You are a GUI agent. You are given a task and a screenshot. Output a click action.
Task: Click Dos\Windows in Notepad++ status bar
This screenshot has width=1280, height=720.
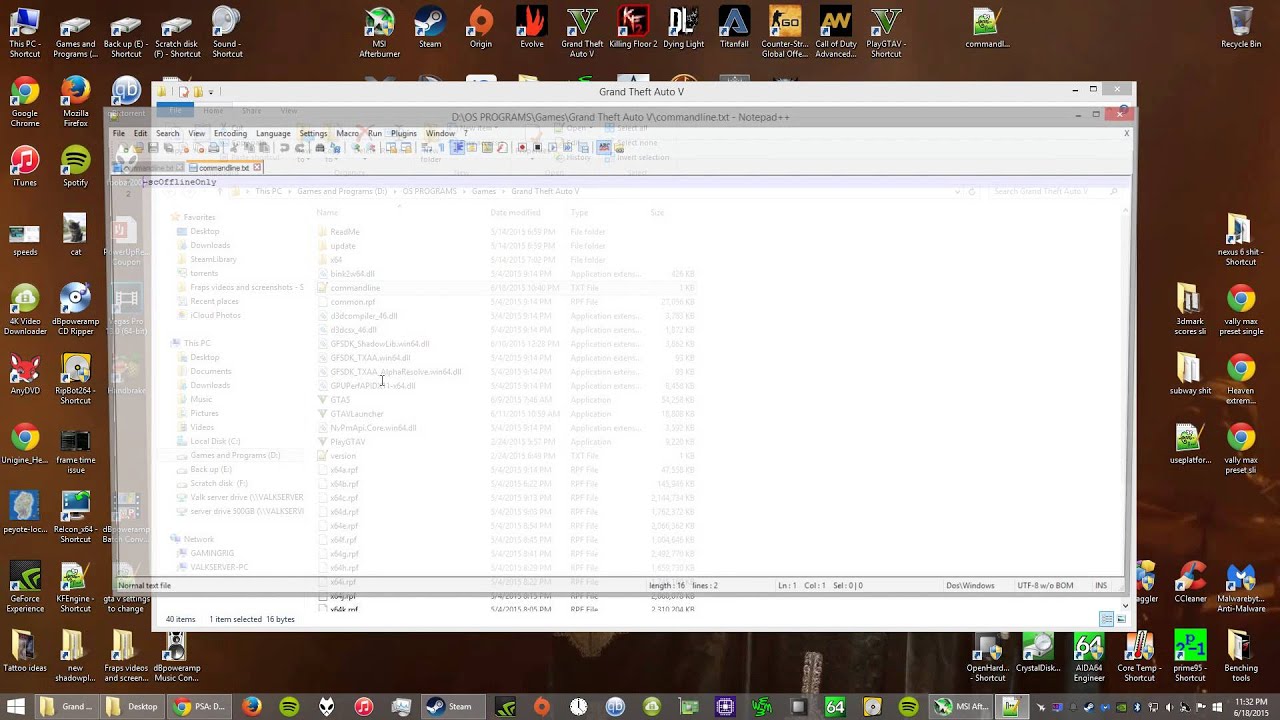(x=970, y=585)
